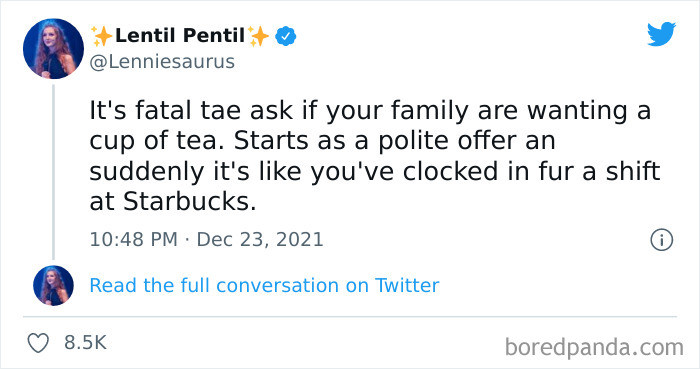The image size is (700, 369).
Task: Click the boredpanda.com watermark
Action: click(594, 347)
